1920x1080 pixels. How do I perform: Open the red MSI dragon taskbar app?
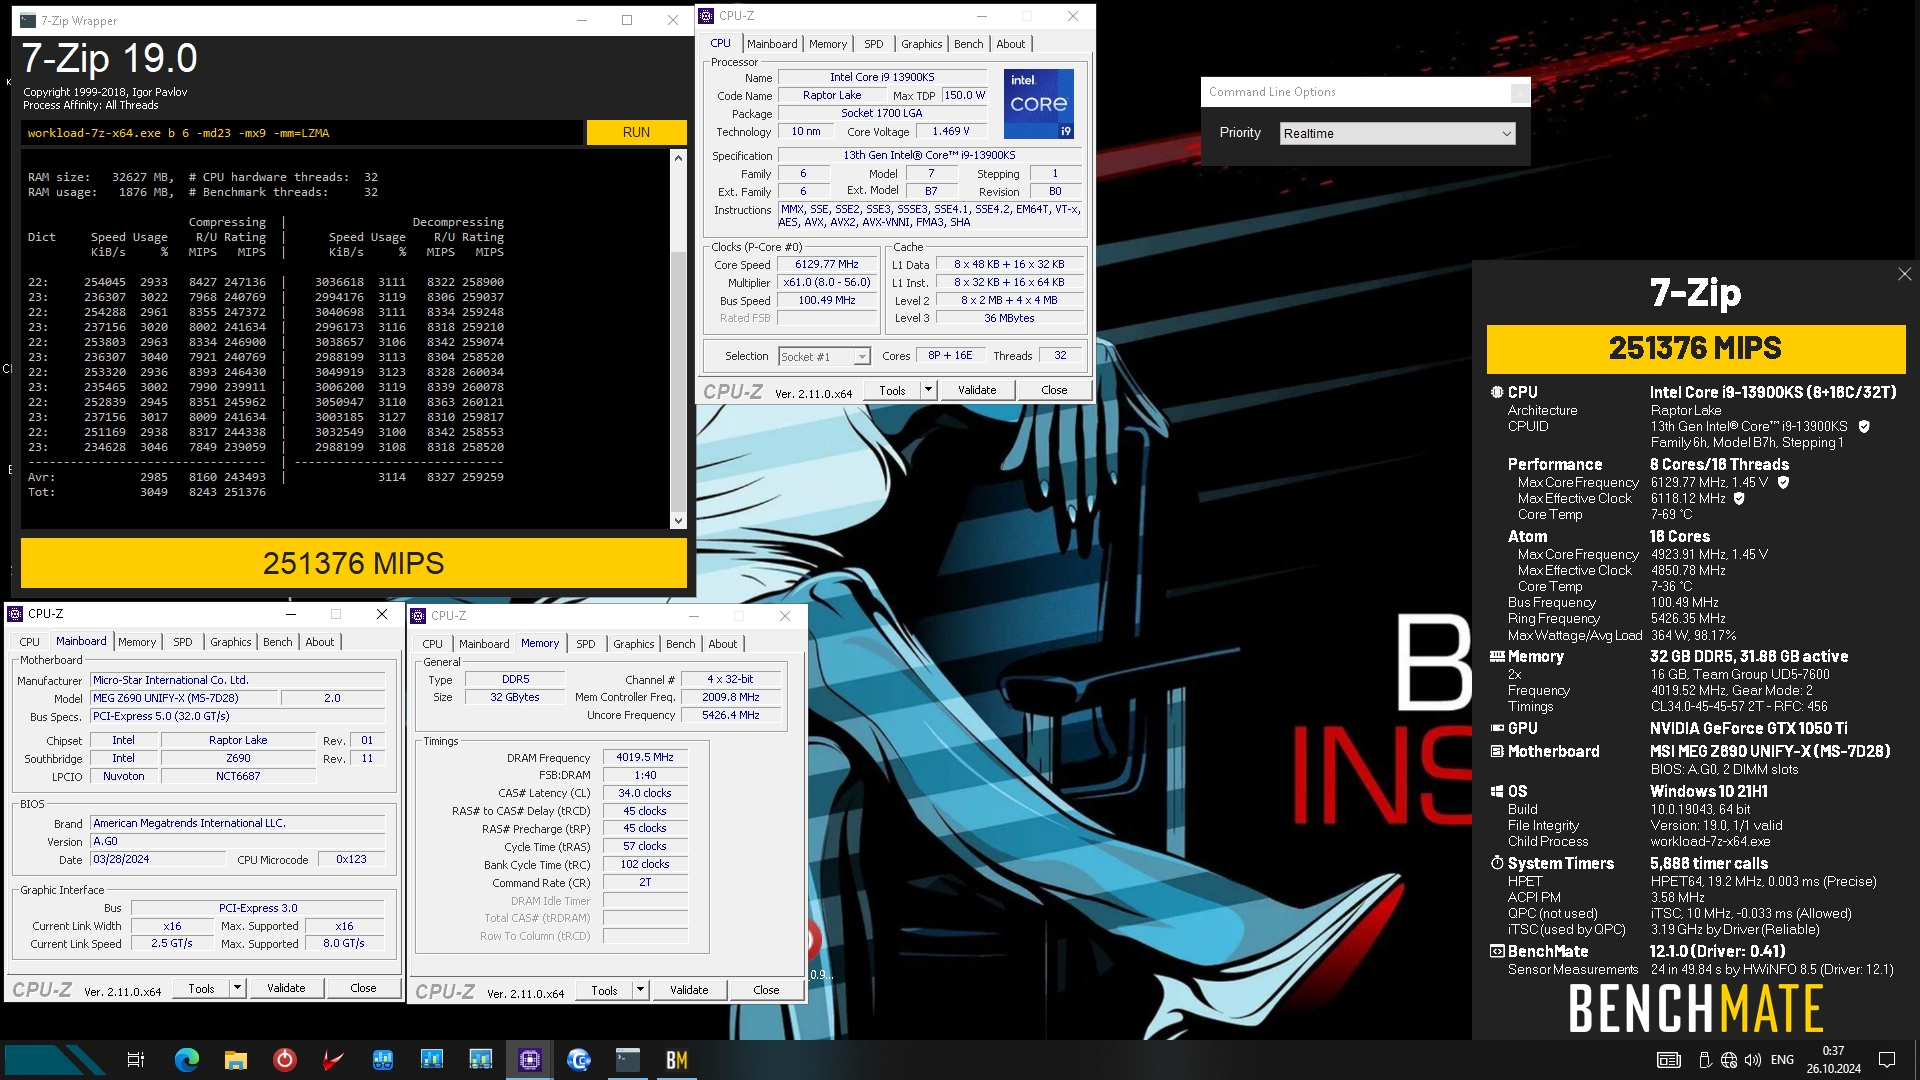coord(334,1060)
